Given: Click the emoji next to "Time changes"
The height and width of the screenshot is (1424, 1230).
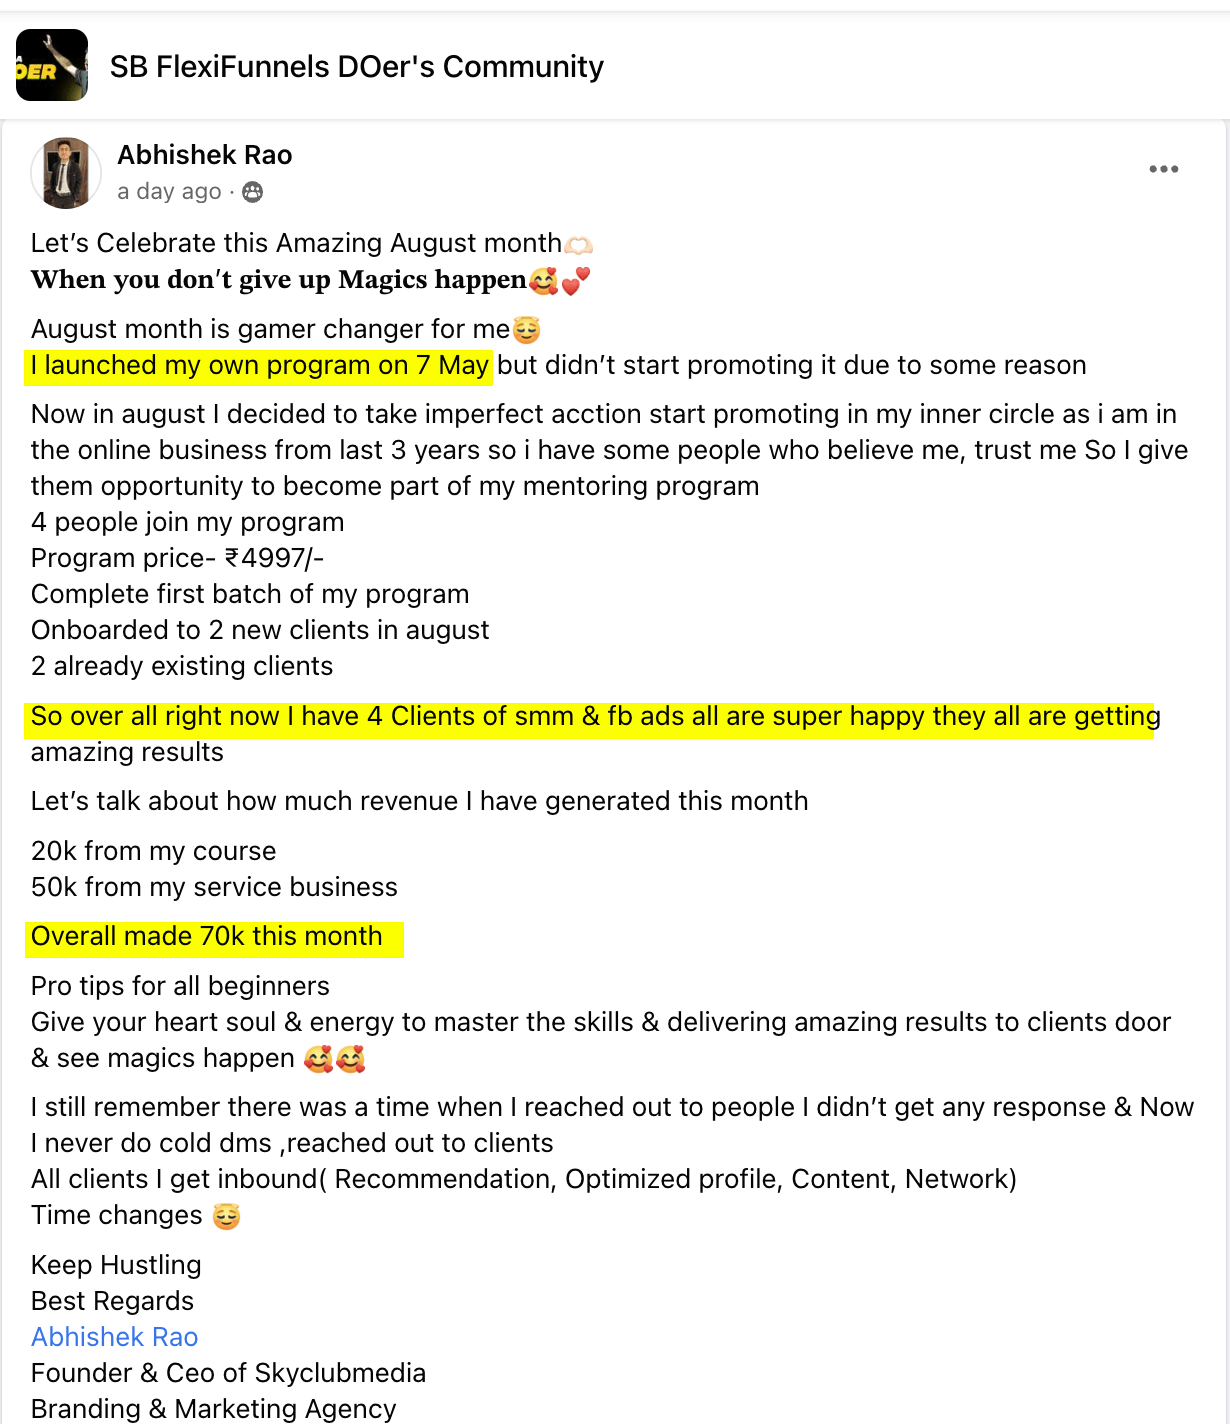Looking at the screenshot, I should click(x=227, y=1216).
